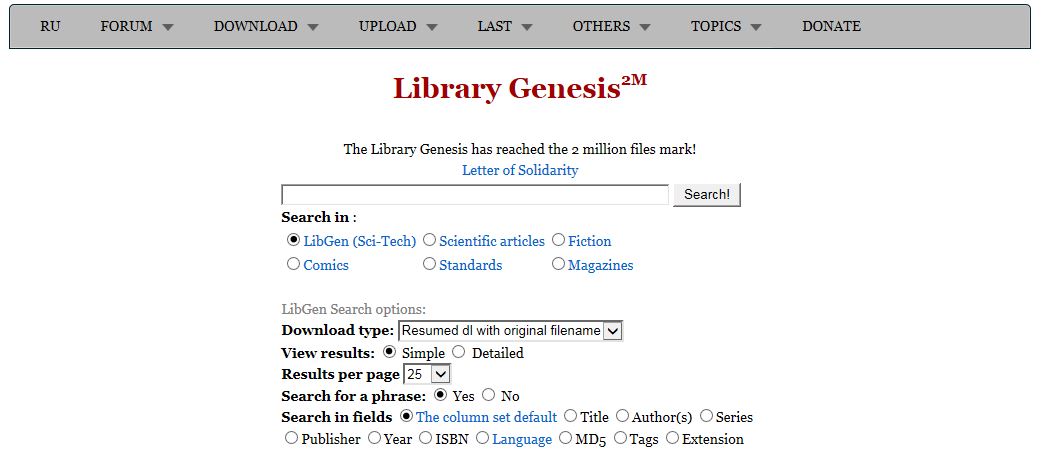The width and height of the screenshot is (1046, 472).
Task: Choose Fiction as search category
Action: [x=558, y=240]
